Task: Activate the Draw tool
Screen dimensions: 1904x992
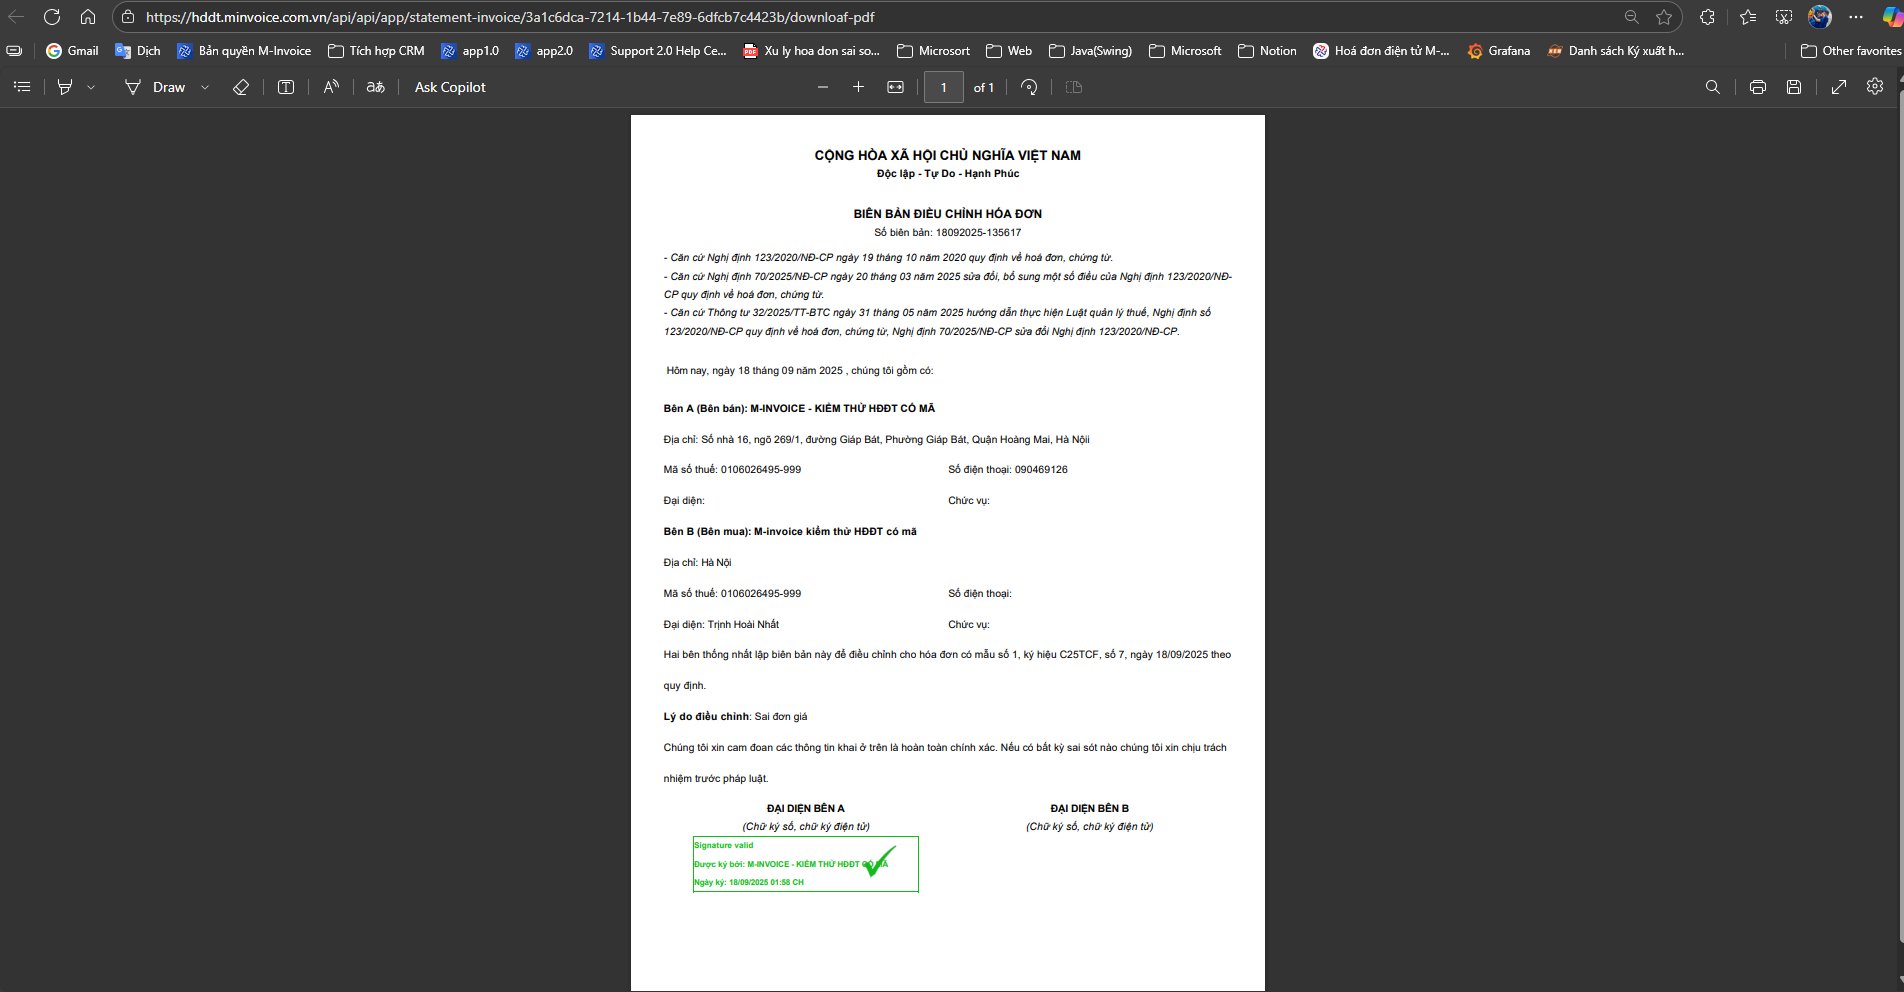Action: pyautogui.click(x=156, y=87)
